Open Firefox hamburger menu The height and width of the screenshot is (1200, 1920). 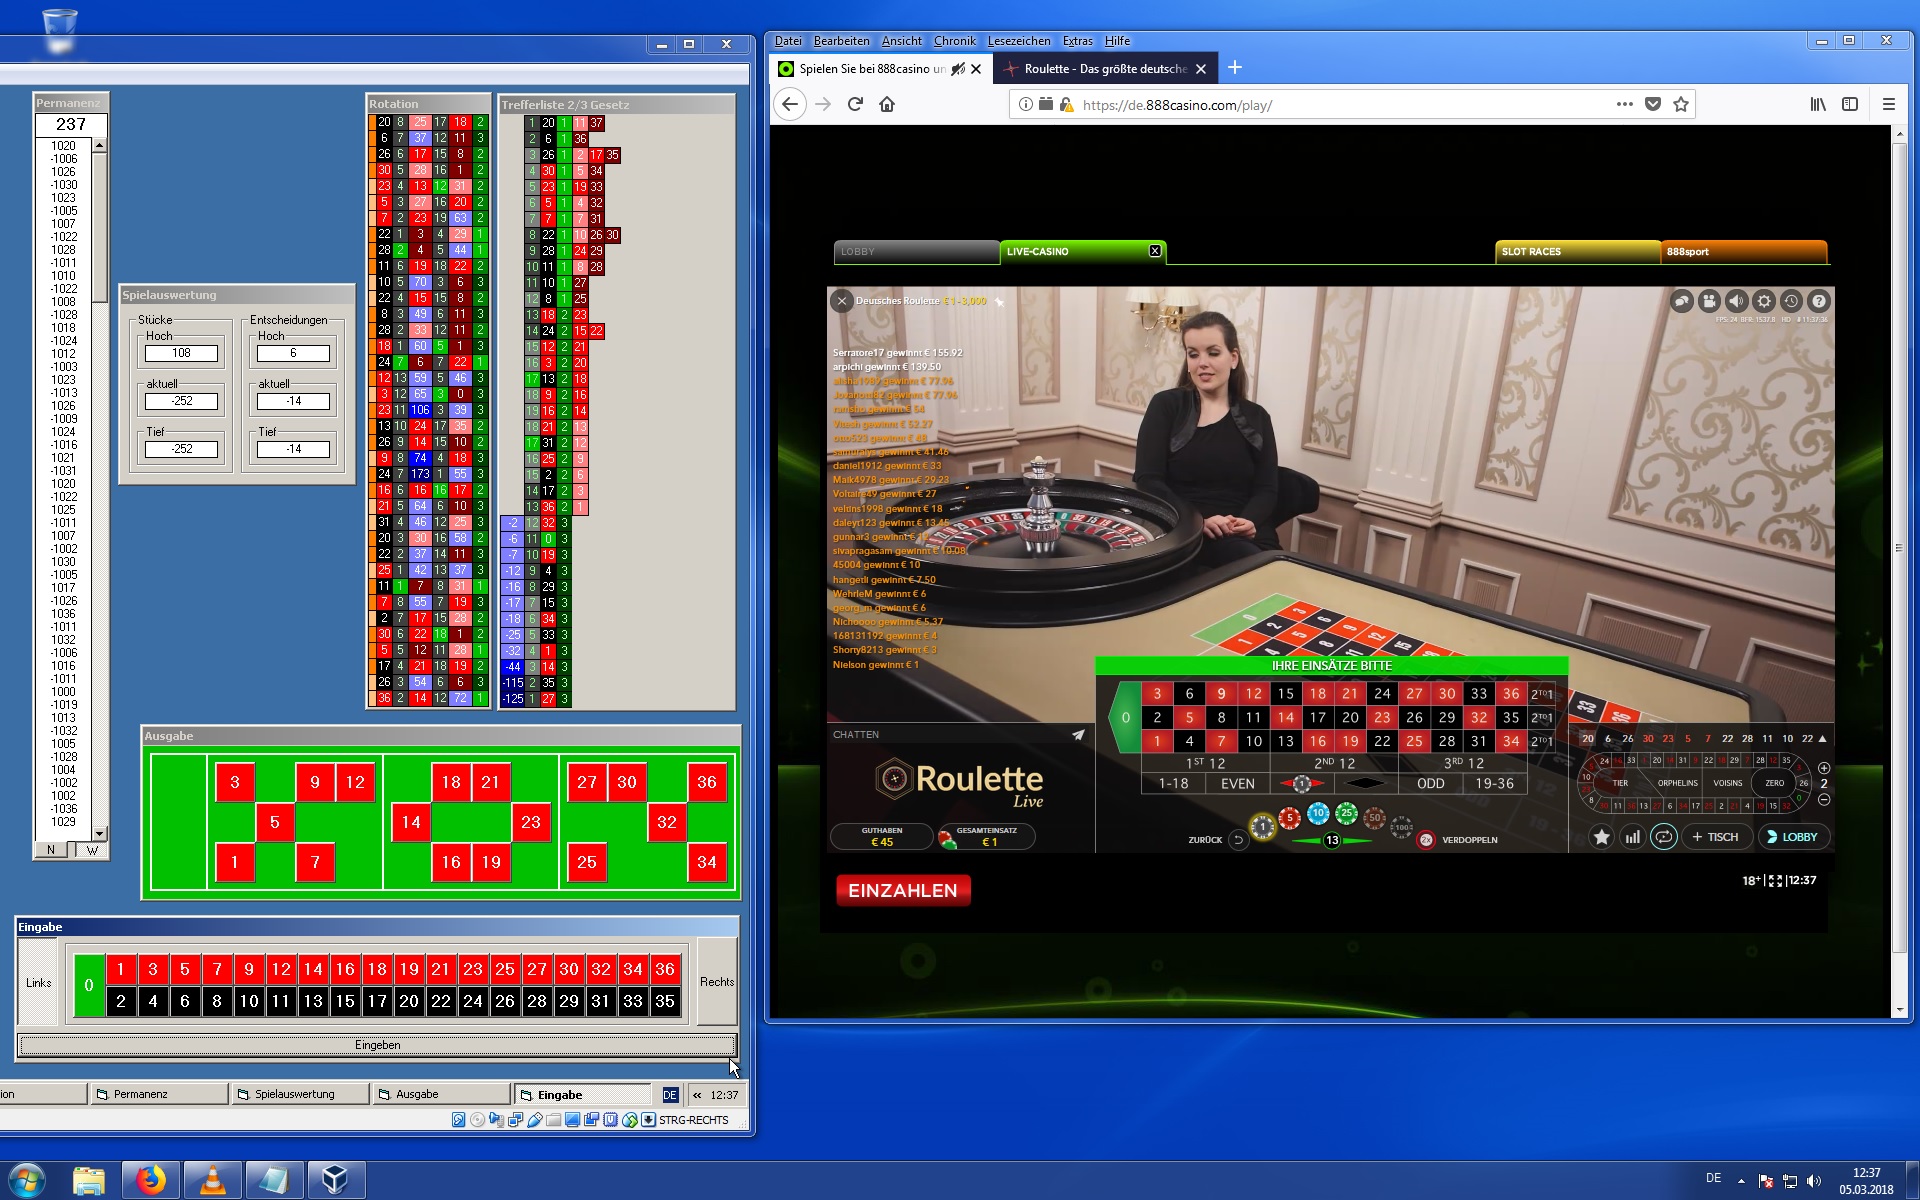tap(1888, 104)
